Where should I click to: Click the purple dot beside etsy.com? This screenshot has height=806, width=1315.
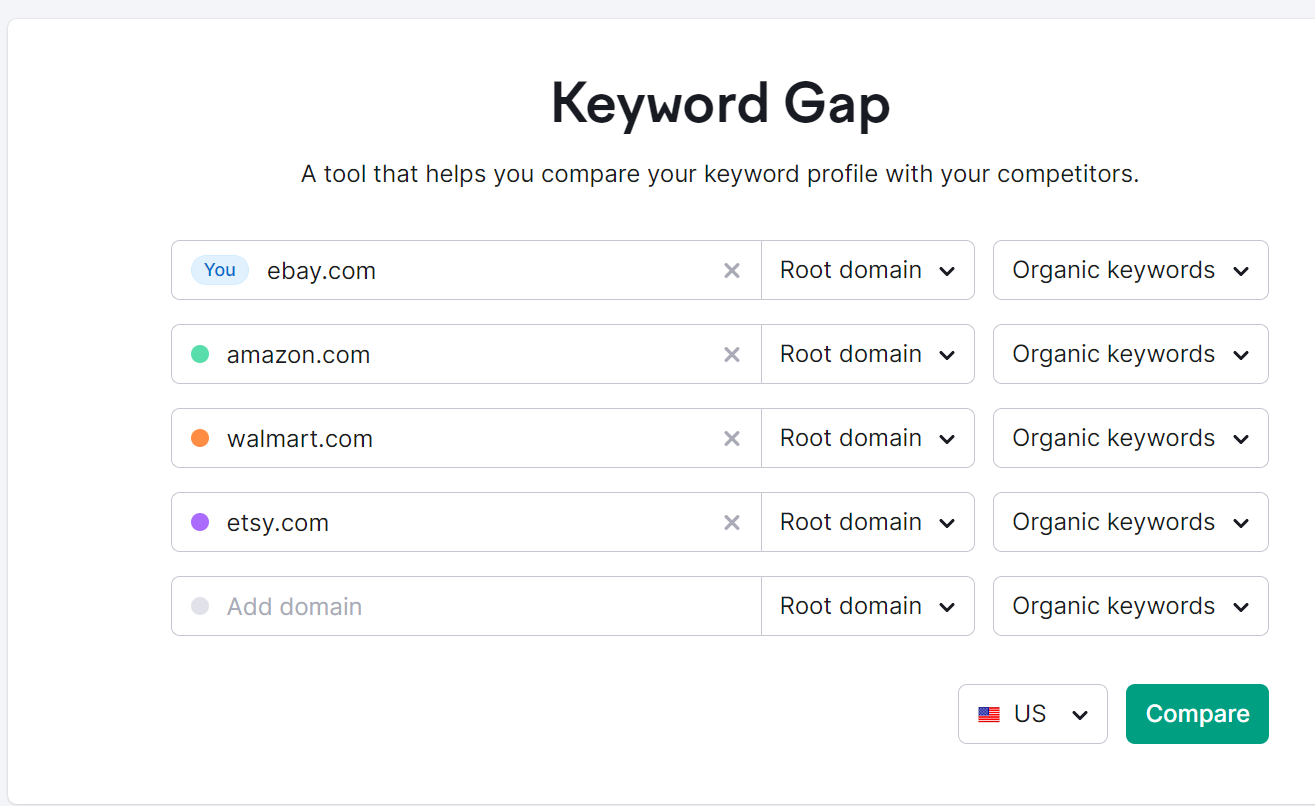tap(200, 522)
